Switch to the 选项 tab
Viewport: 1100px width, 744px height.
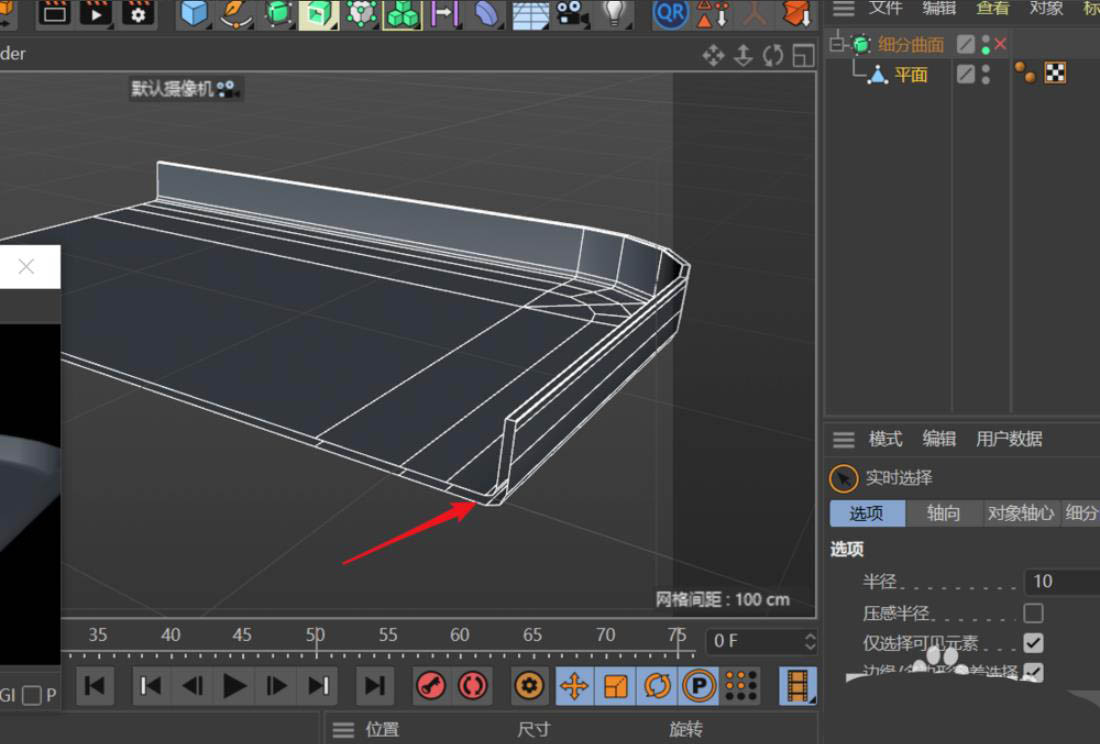pos(867,513)
